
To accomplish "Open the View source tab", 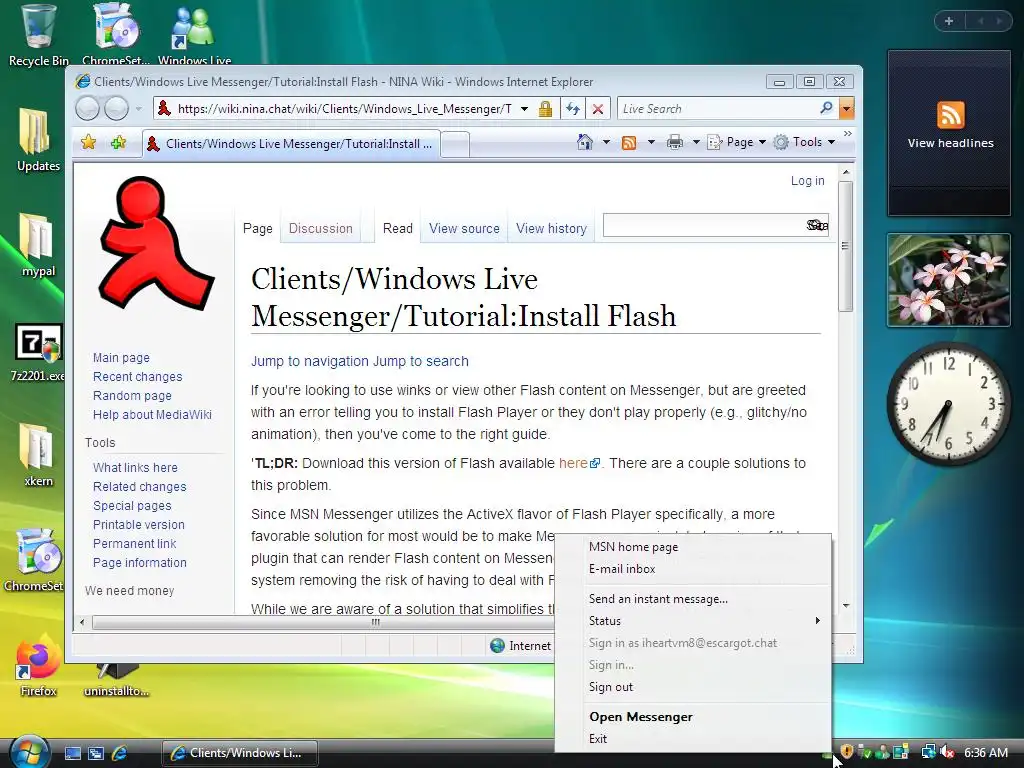I will [464, 229].
